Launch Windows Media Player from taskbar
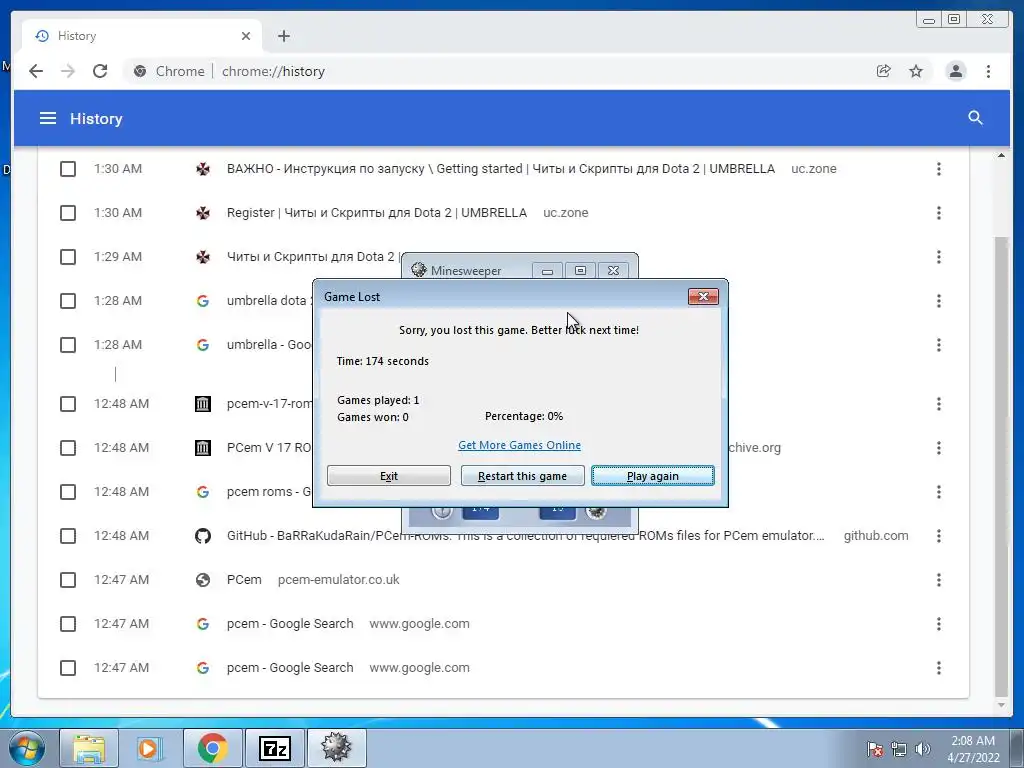 pos(150,748)
